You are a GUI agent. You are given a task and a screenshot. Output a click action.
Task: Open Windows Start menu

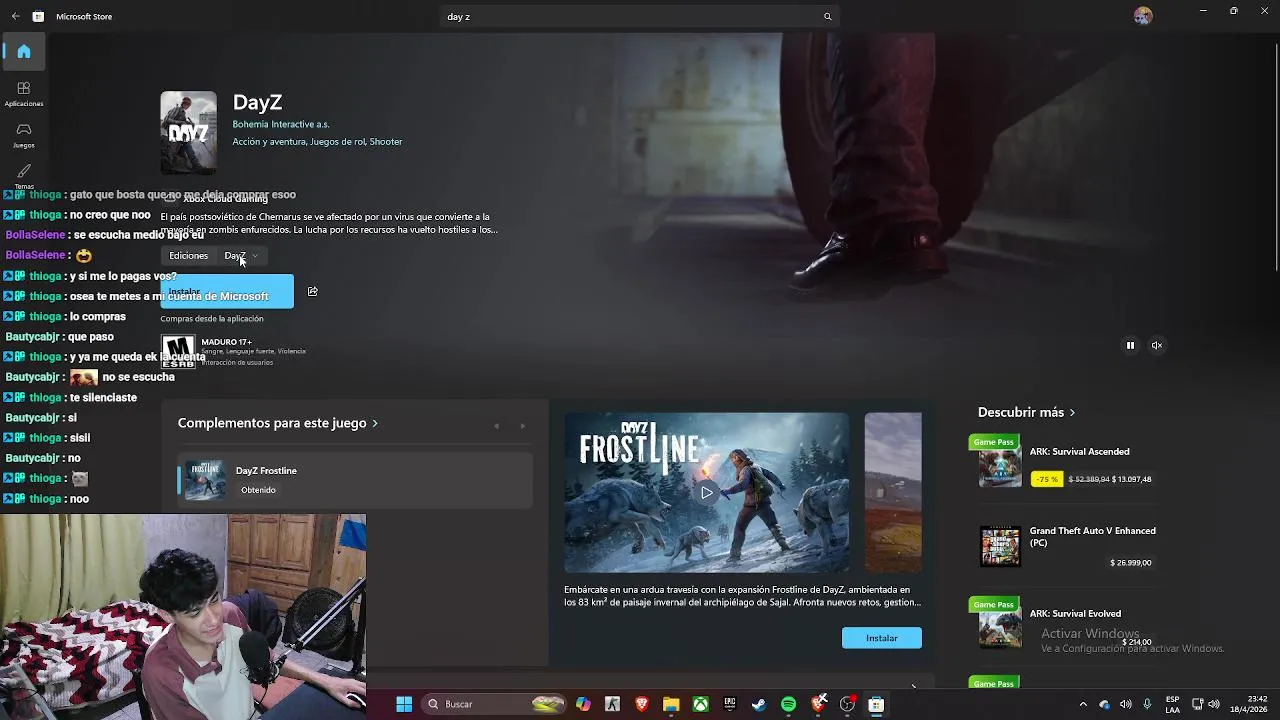pos(404,704)
